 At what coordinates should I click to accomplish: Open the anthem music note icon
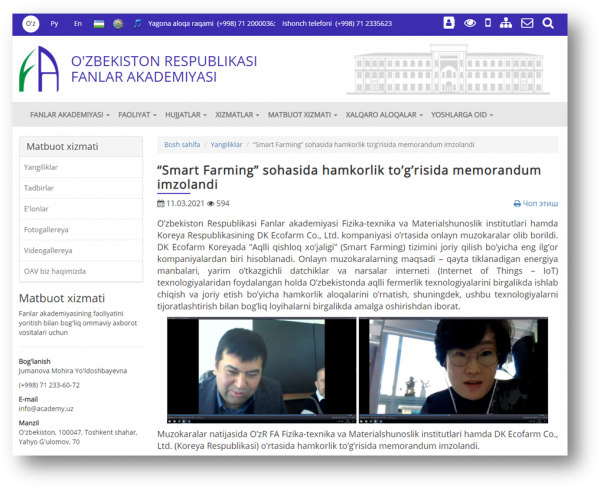tap(137, 24)
